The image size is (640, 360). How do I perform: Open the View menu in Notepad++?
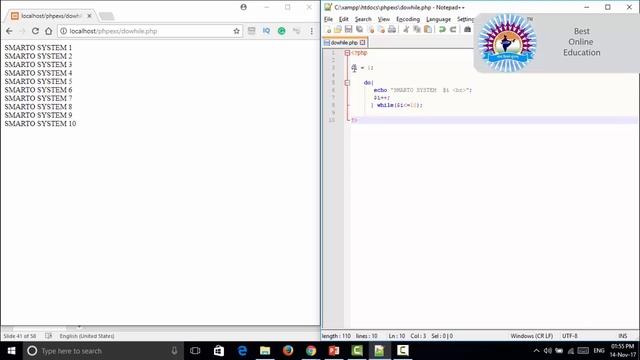click(383, 19)
